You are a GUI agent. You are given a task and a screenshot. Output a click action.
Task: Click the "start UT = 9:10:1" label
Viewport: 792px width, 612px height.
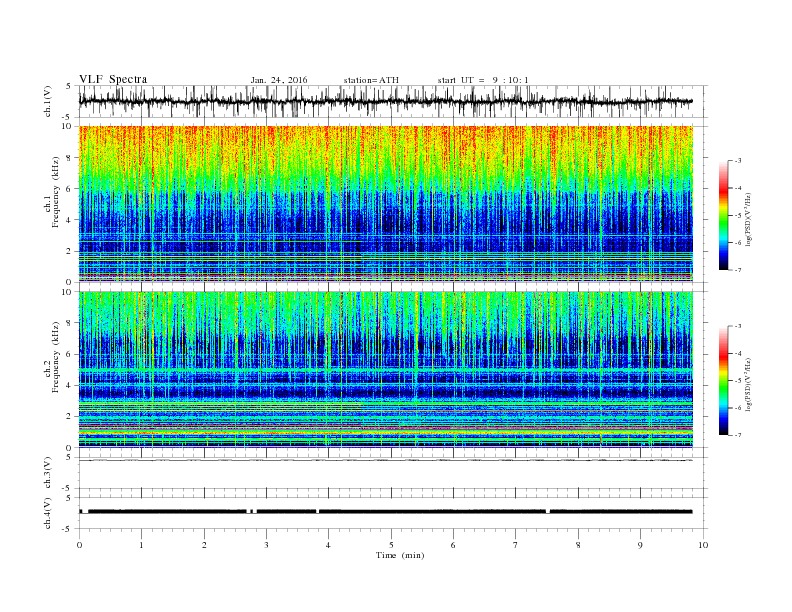483,80
